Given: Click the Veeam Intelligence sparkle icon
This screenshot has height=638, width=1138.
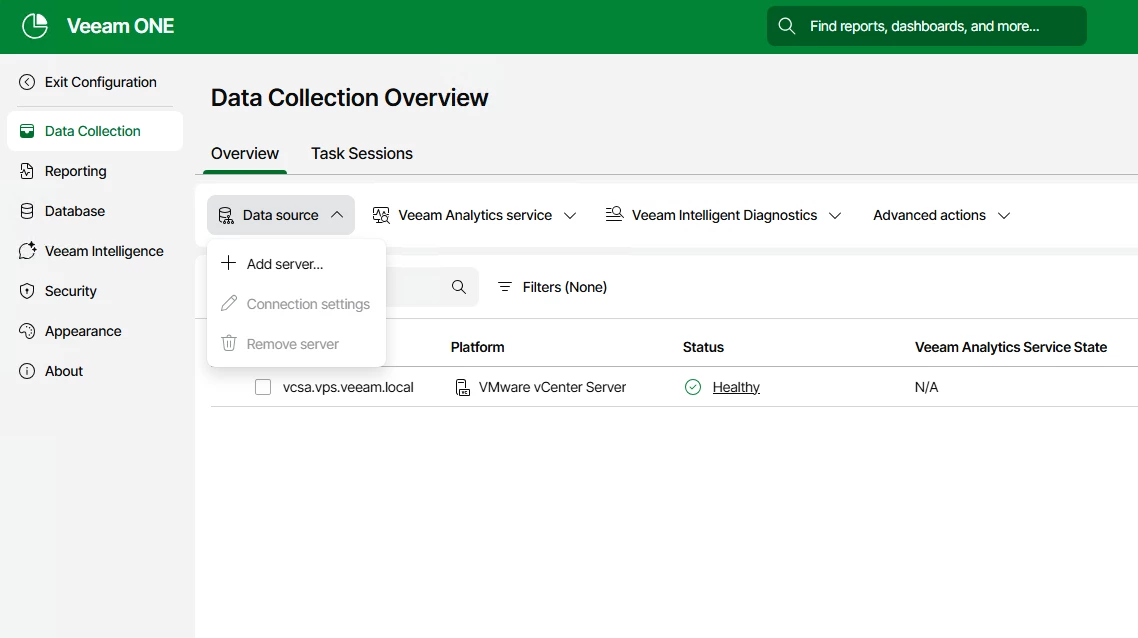Looking at the screenshot, I should (27, 251).
